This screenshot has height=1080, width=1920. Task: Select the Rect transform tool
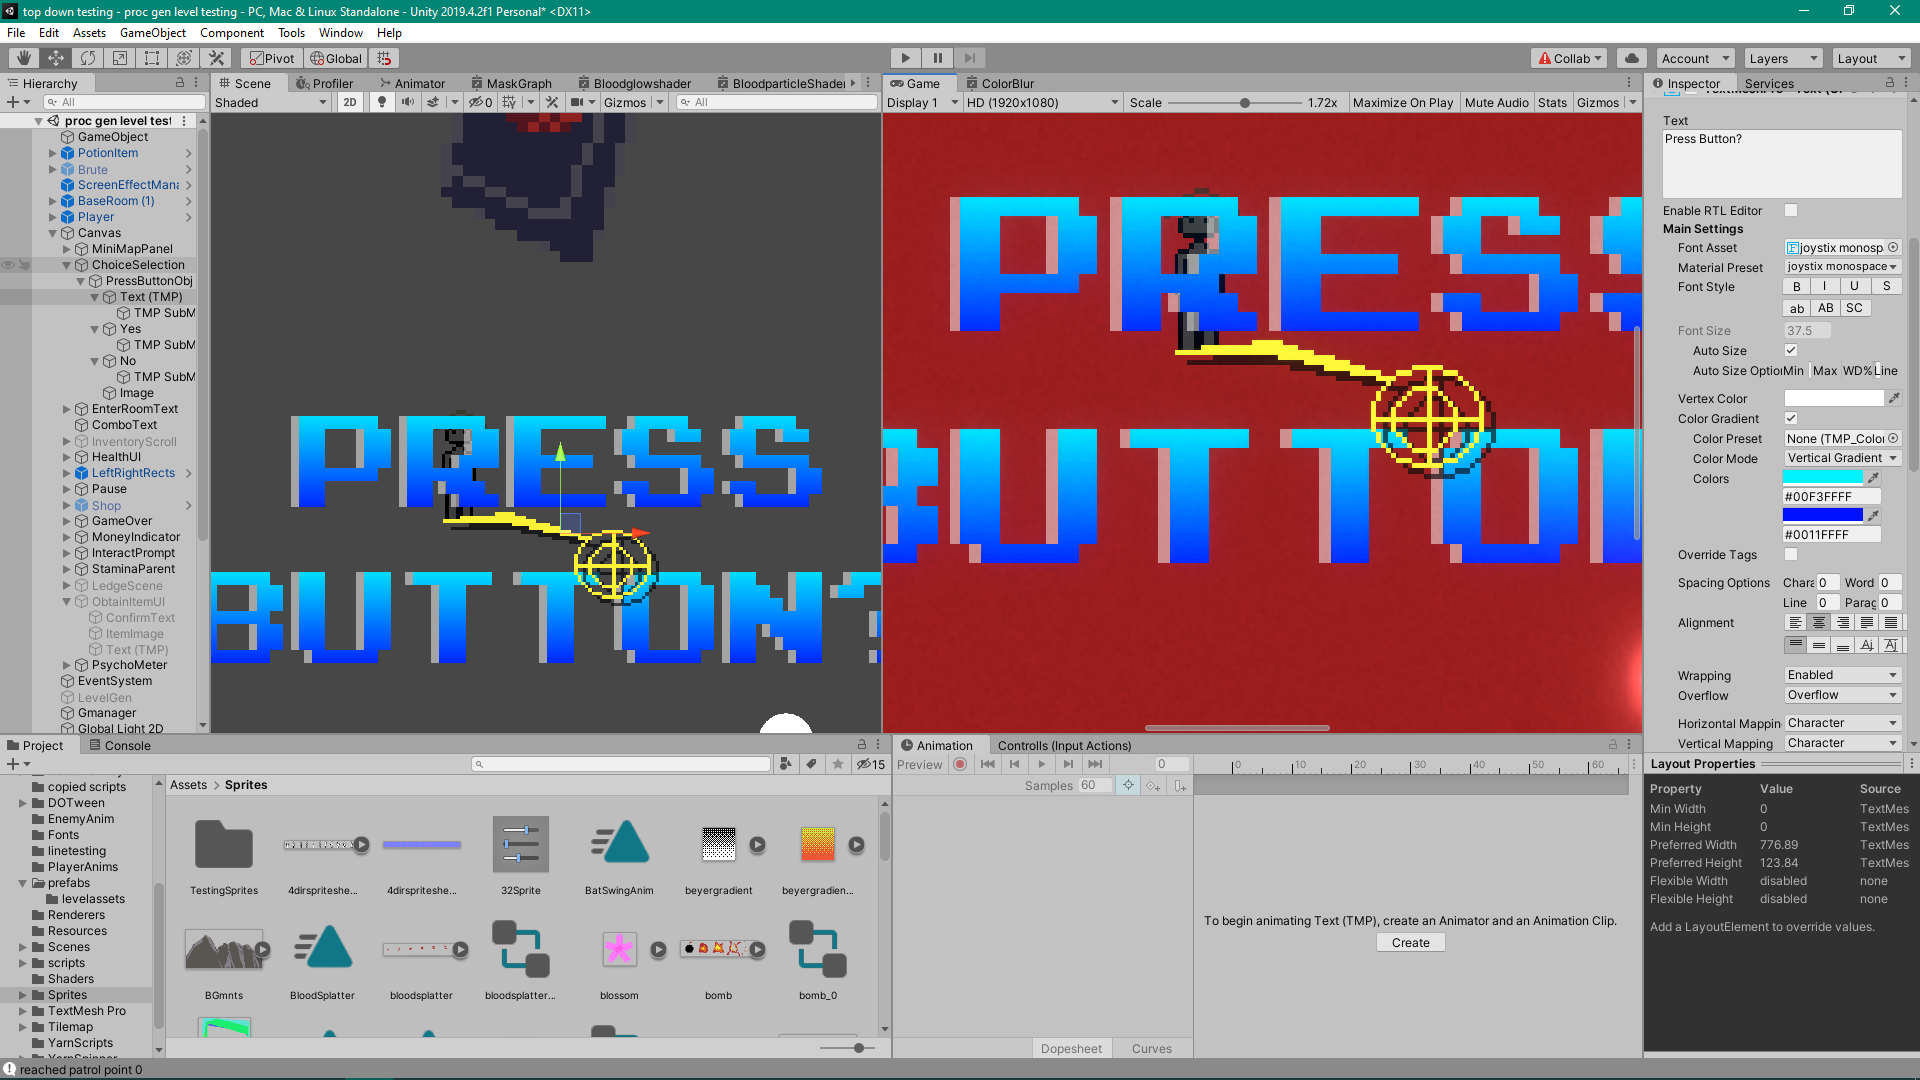(152, 58)
